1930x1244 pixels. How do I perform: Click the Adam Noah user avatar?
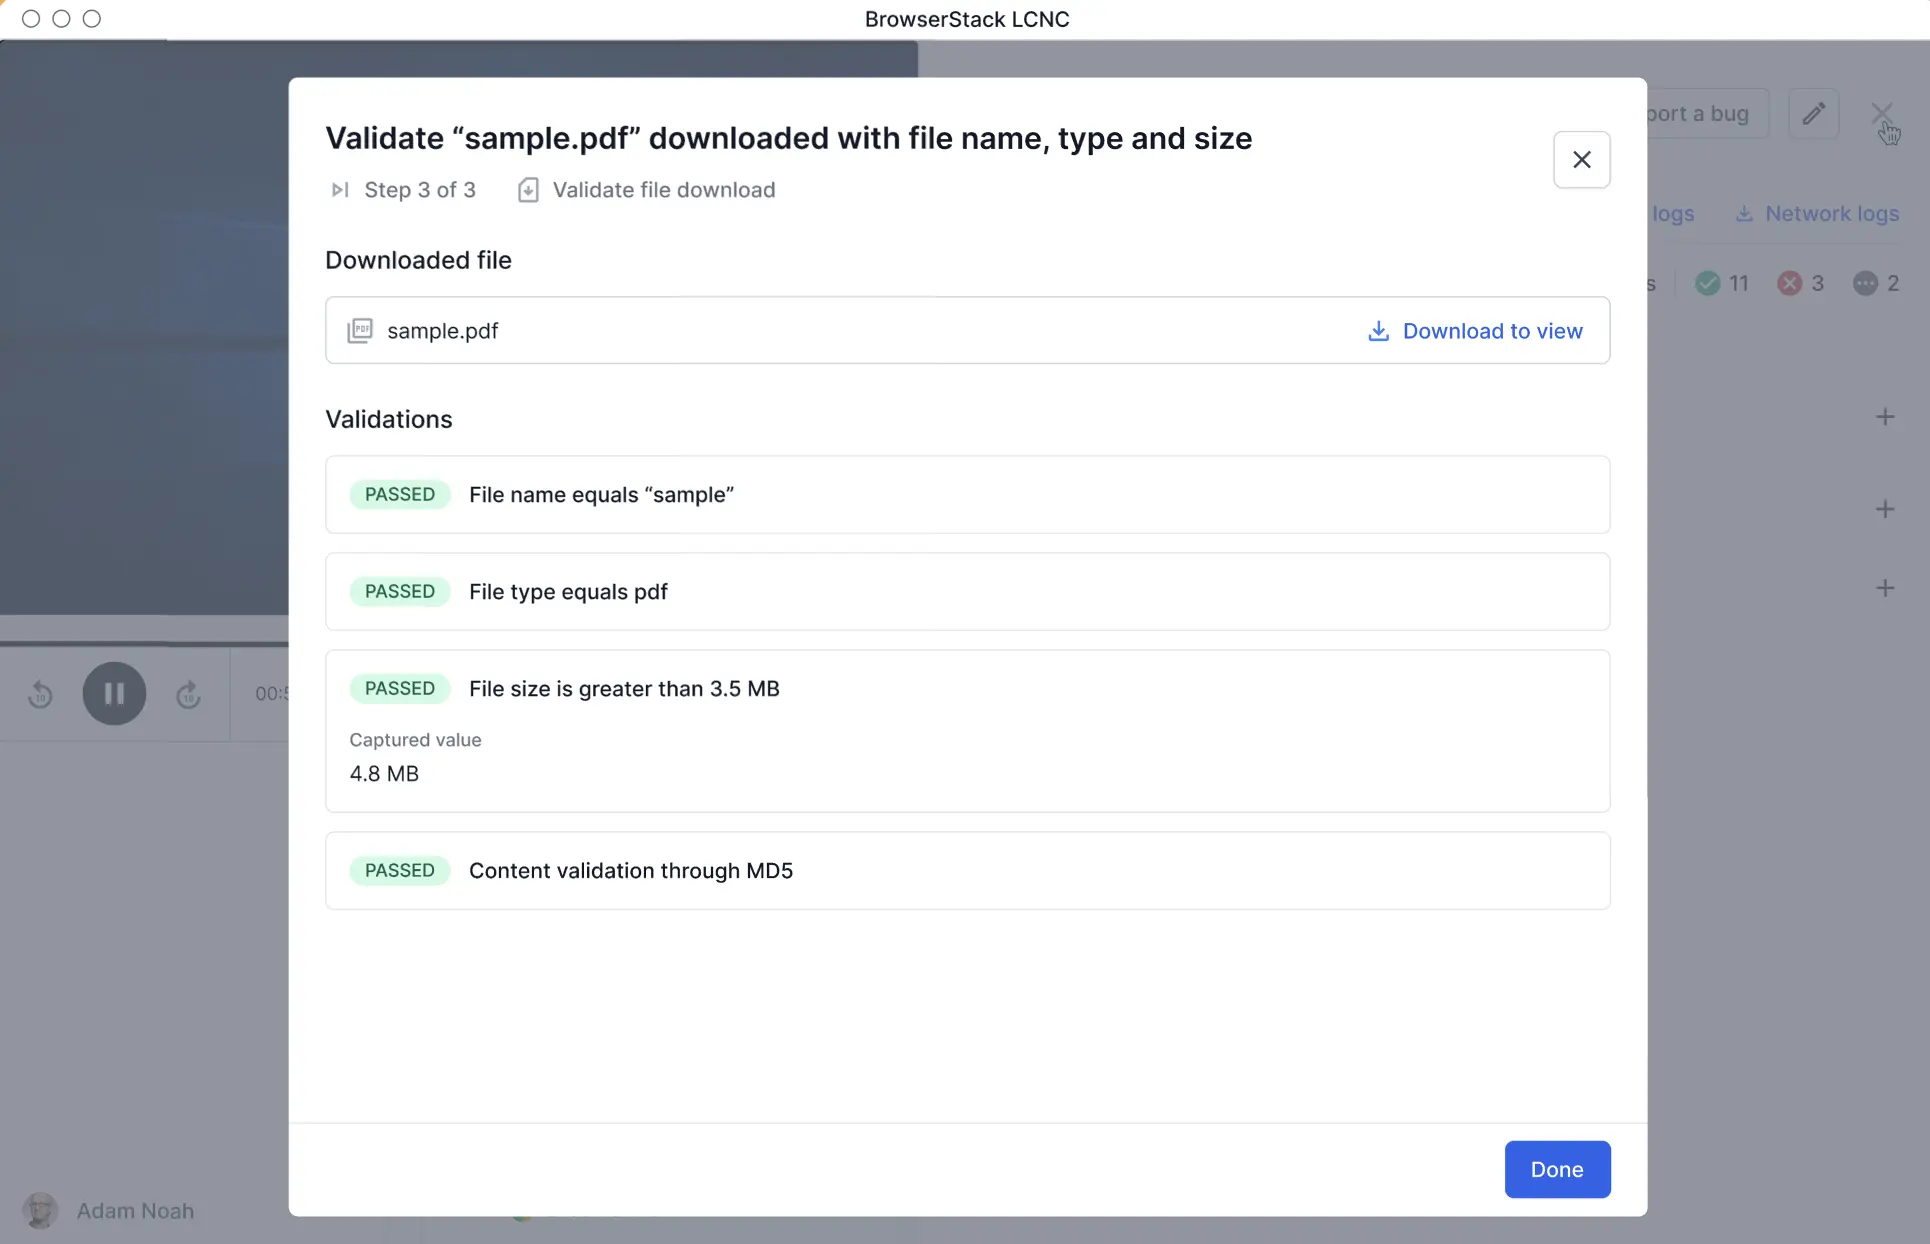coord(41,1210)
